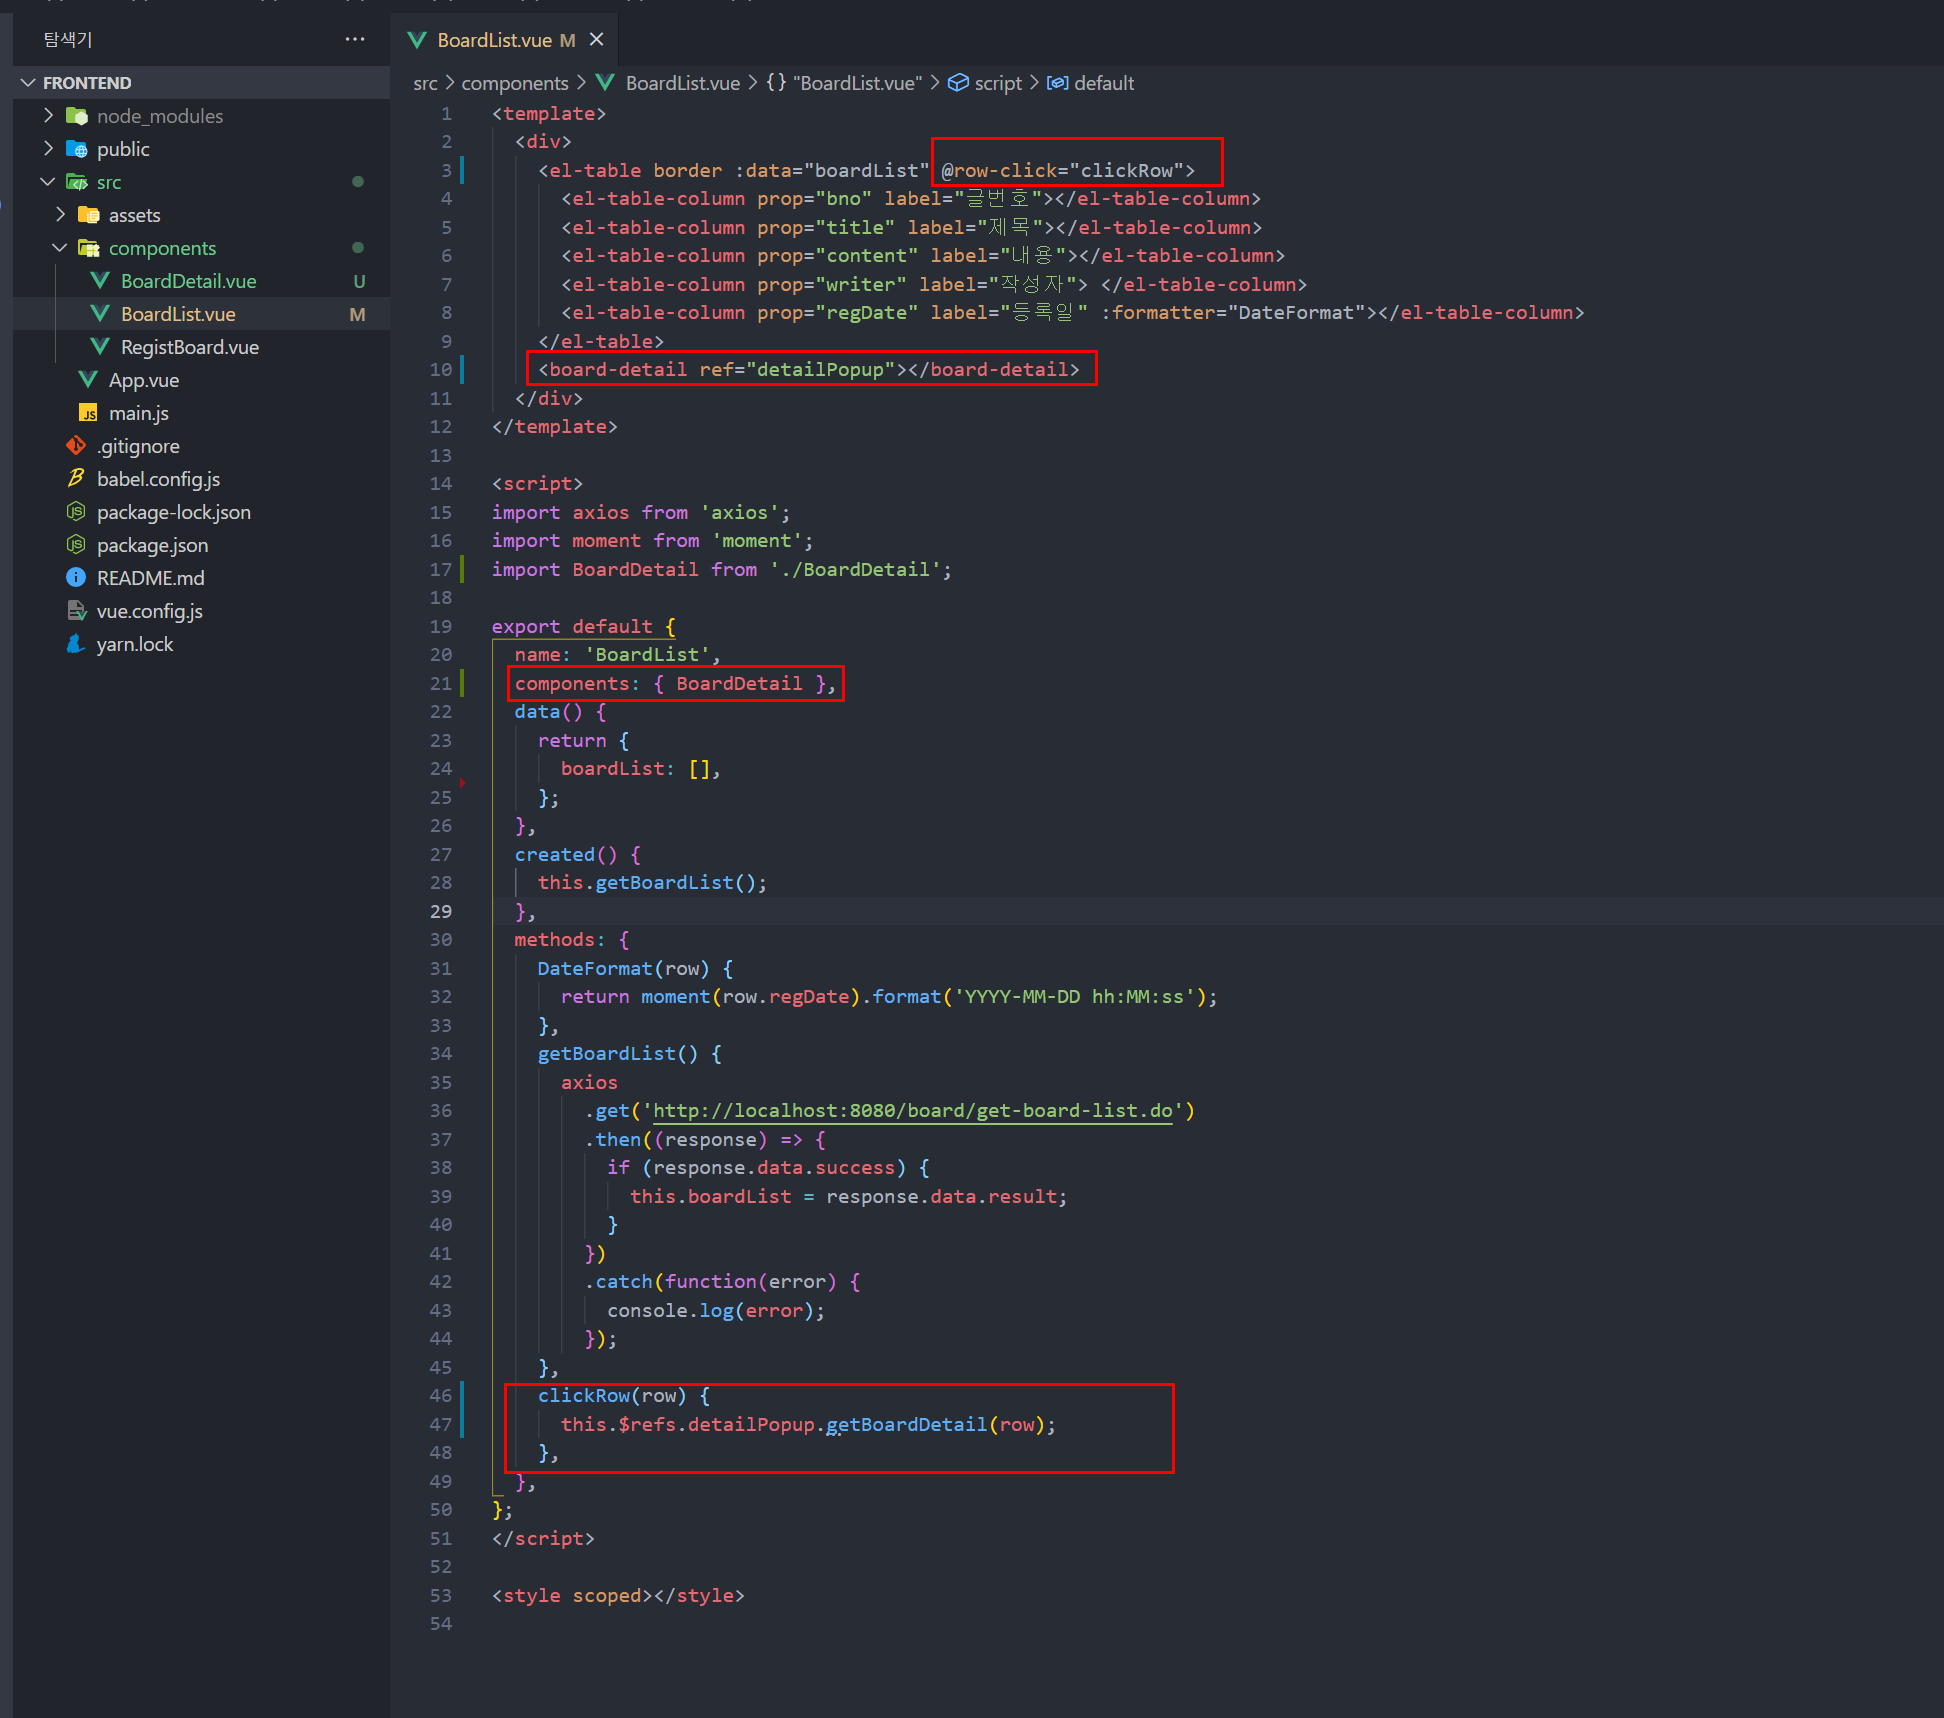1944x1718 pixels.
Task: Collapse the FRONTEND root folder
Action: [x=28, y=83]
